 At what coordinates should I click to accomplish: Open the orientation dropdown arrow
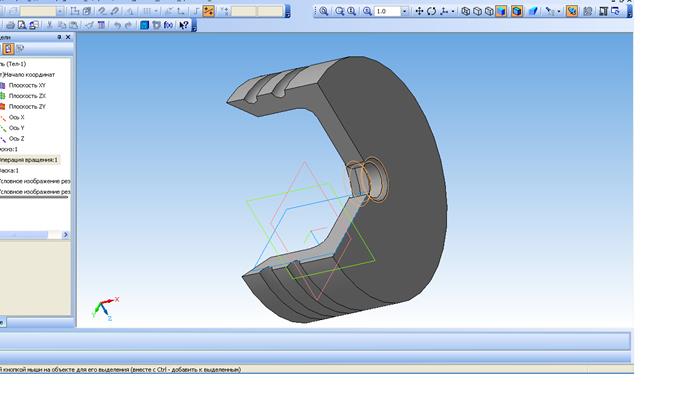click(453, 11)
